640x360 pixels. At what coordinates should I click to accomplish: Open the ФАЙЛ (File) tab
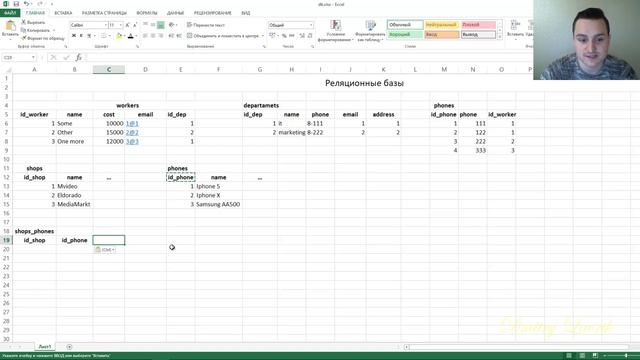tap(10, 13)
